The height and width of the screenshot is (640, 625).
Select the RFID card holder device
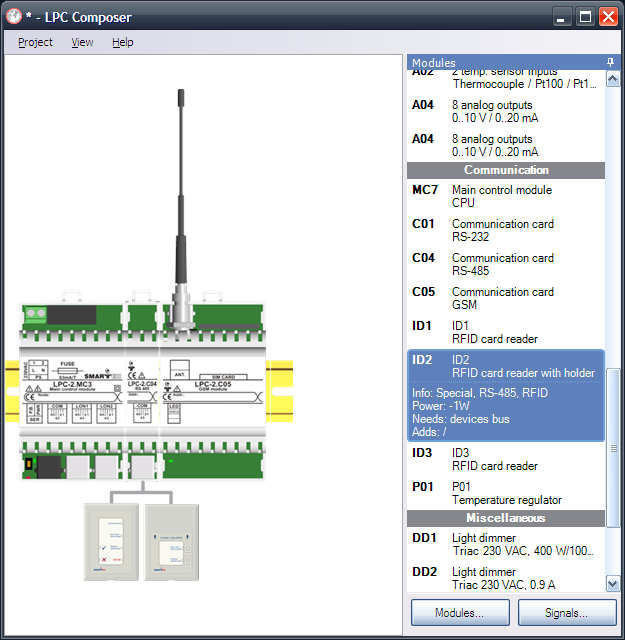pos(171,542)
